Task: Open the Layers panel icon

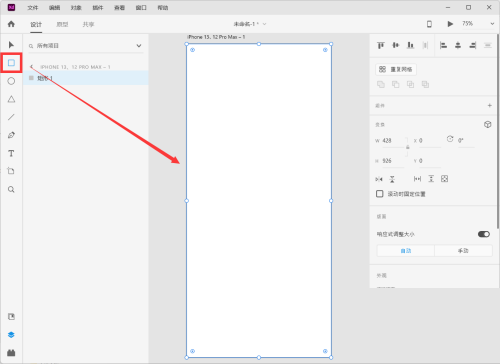Action: click(x=11, y=335)
